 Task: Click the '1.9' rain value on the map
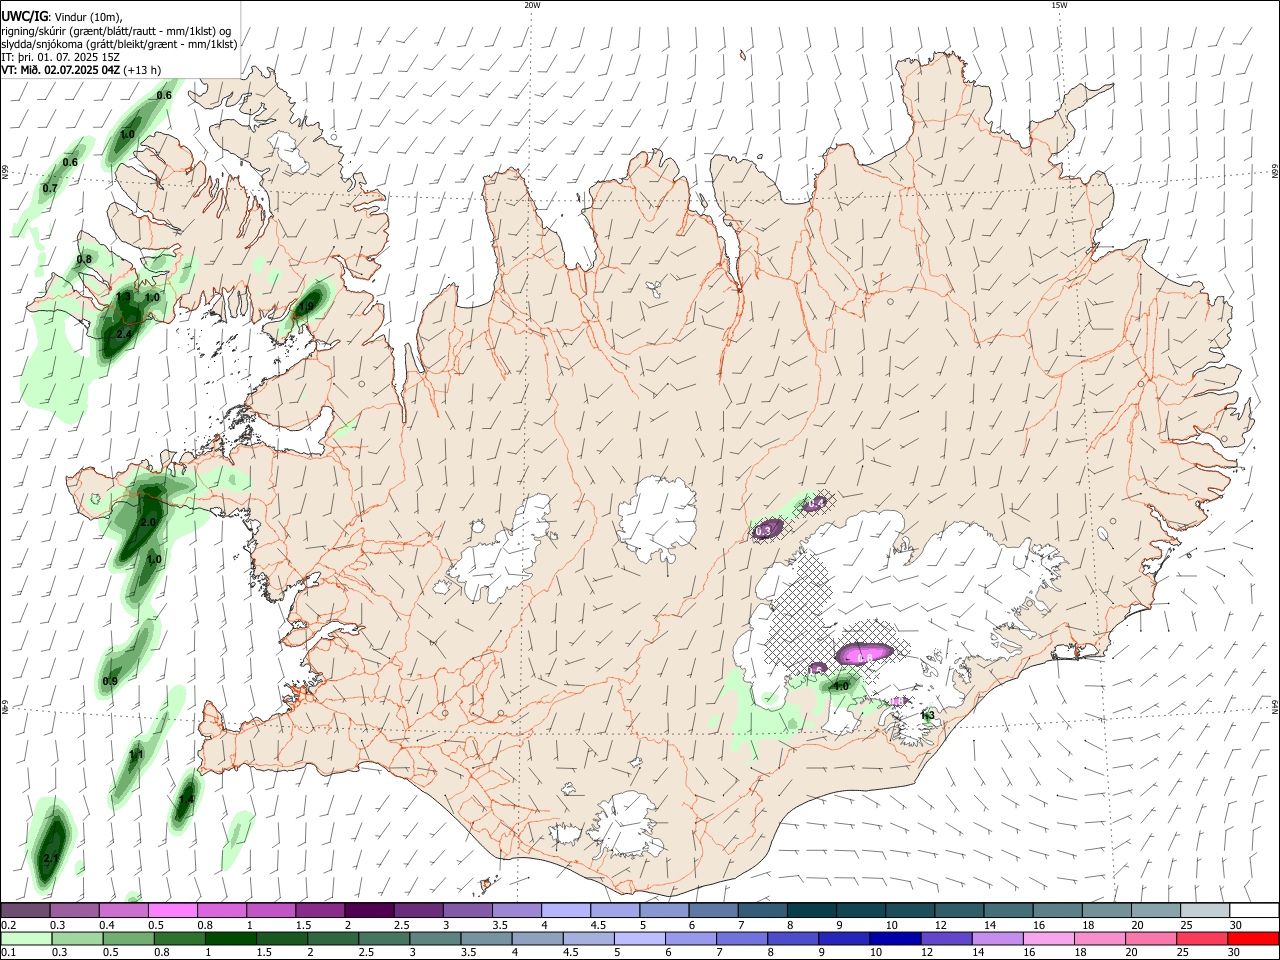307,306
